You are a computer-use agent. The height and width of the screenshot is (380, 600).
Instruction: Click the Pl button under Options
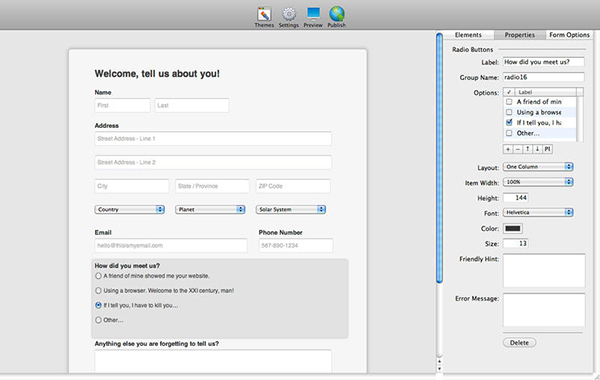click(547, 149)
